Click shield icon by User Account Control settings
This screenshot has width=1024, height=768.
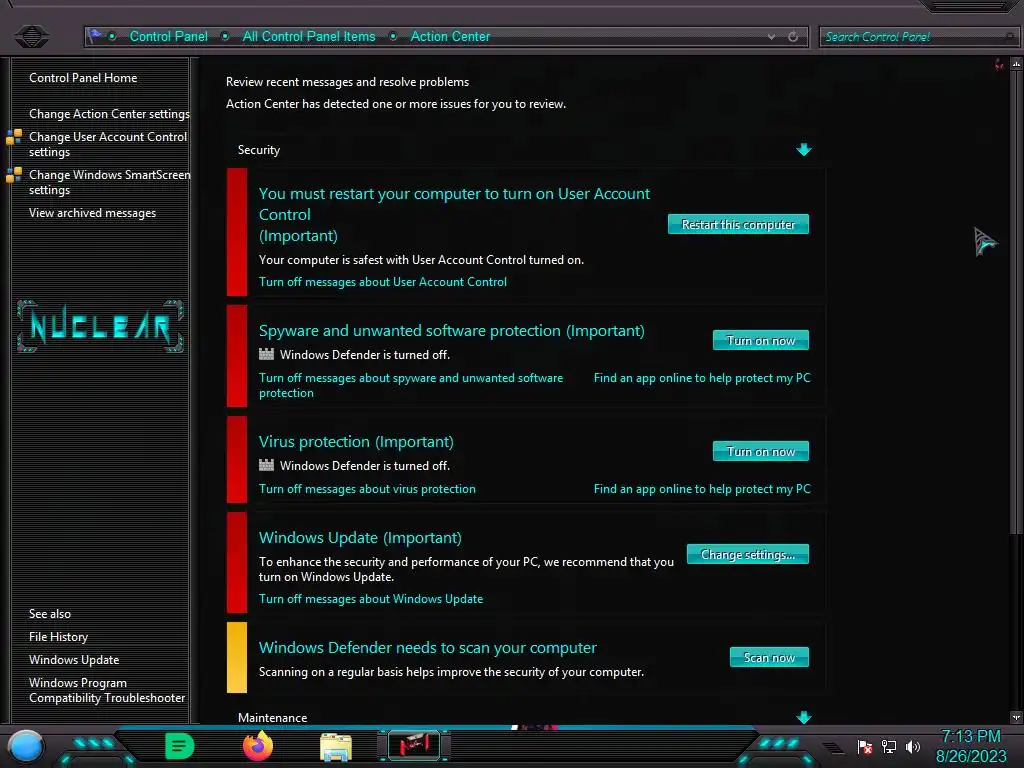(14, 136)
